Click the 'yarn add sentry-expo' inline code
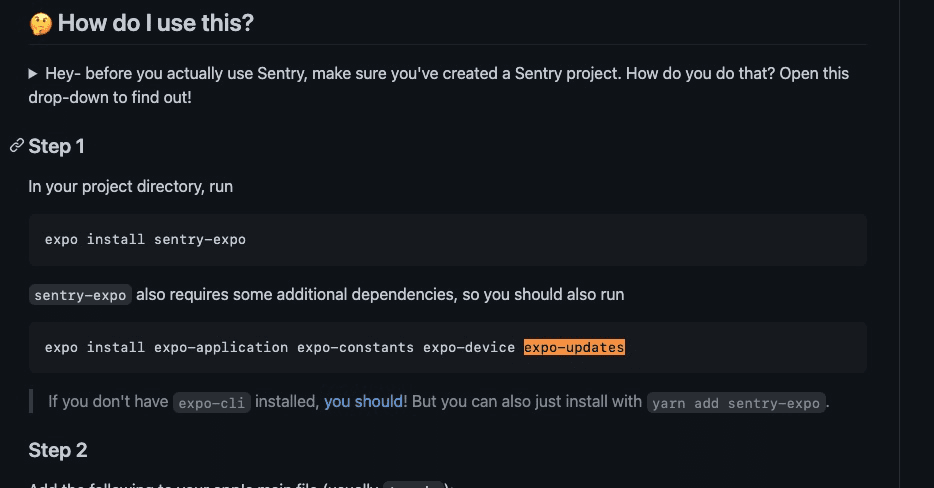This screenshot has width=934, height=488. point(736,403)
